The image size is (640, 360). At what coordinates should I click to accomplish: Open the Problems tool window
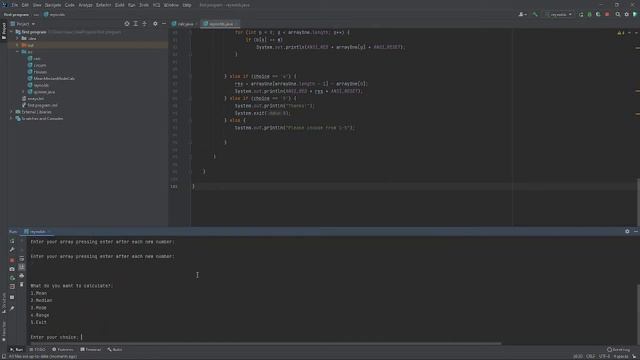click(x=63, y=350)
